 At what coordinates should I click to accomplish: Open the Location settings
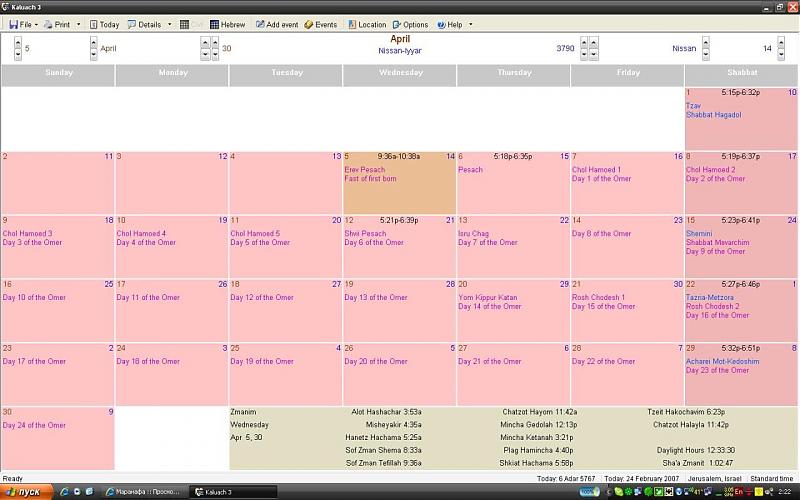(367, 24)
